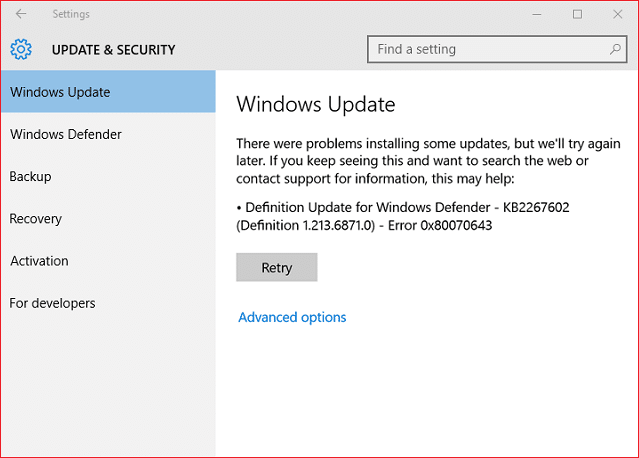
Task: Switch to the Backup section
Action: [x=31, y=176]
